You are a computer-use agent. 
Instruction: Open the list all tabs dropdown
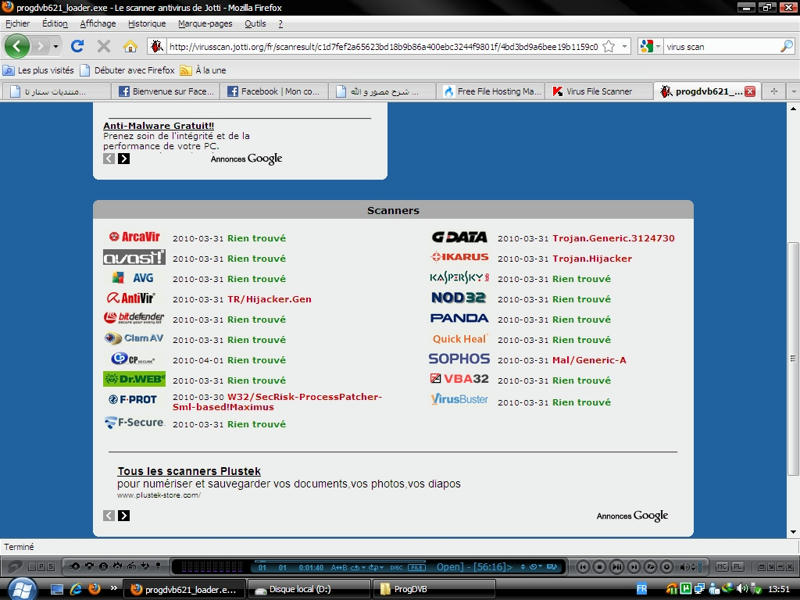[x=793, y=91]
